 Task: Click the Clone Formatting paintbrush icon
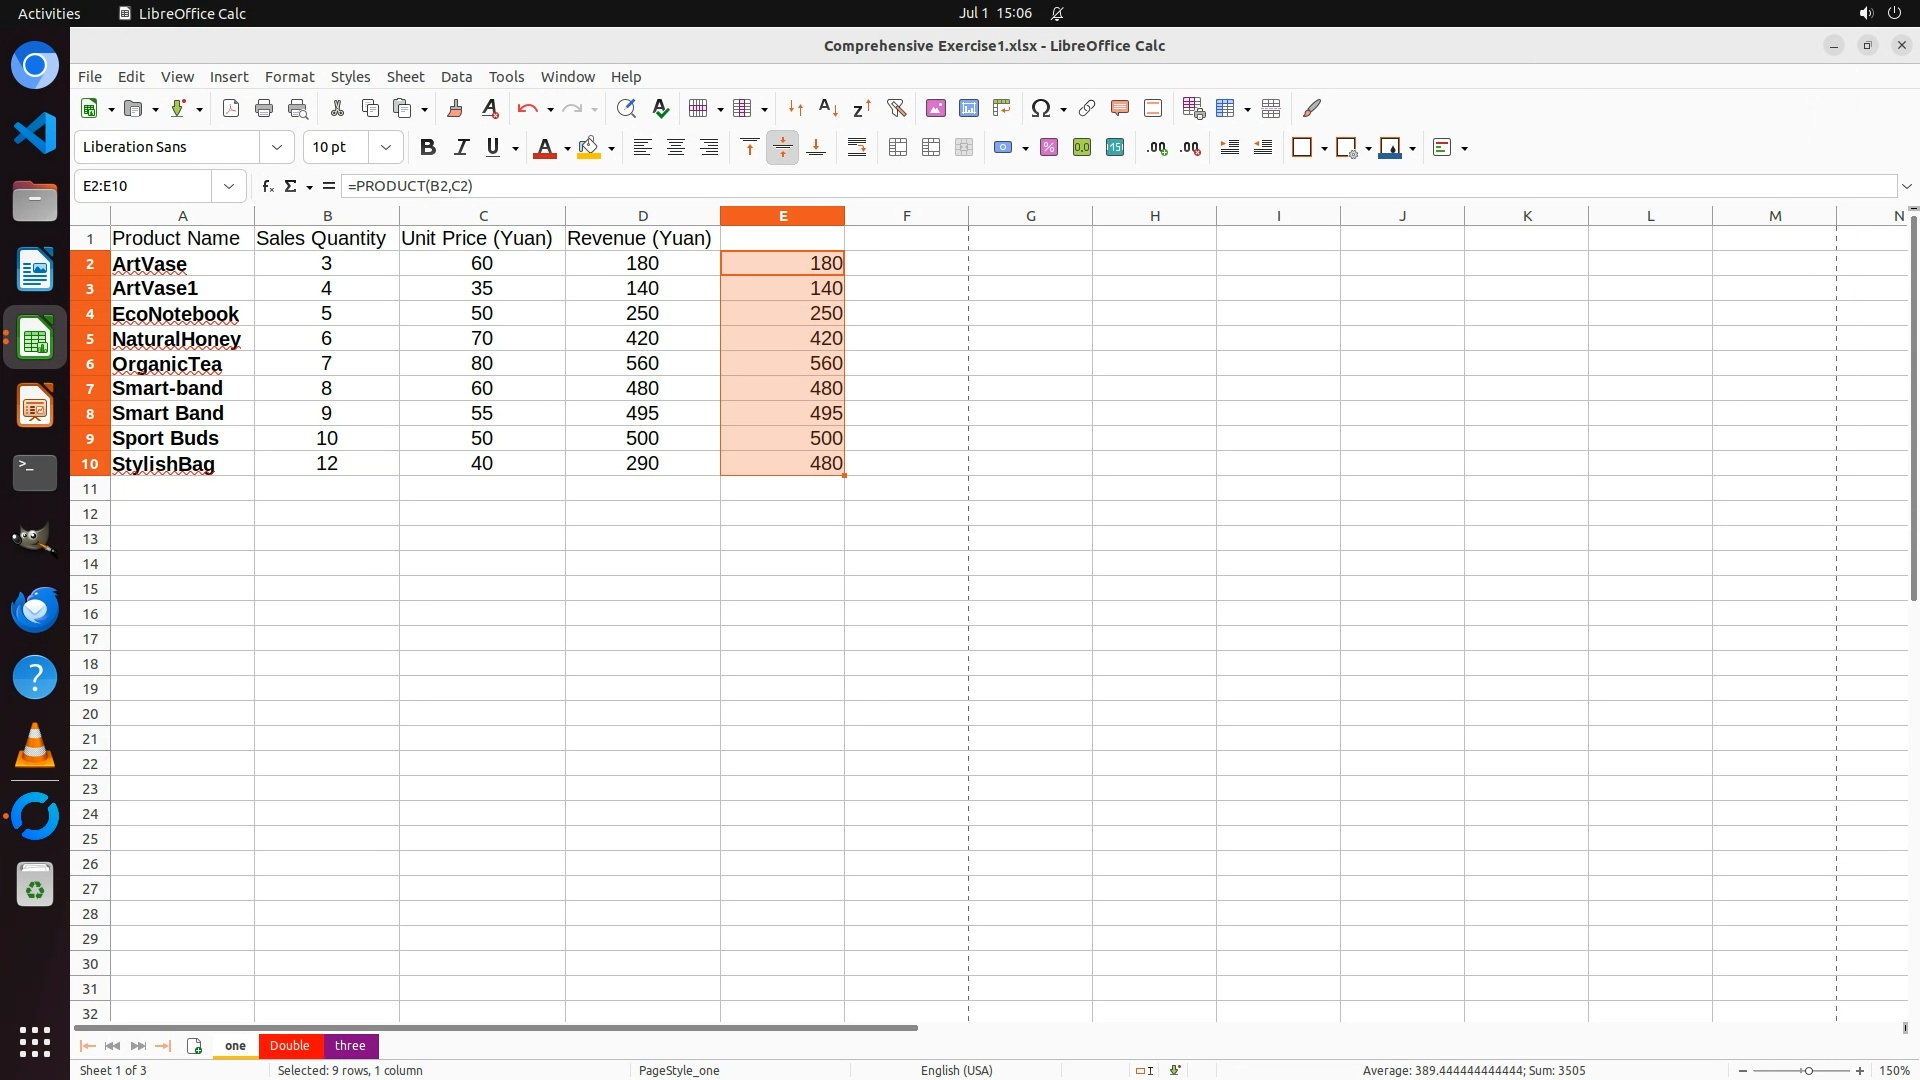point(455,108)
